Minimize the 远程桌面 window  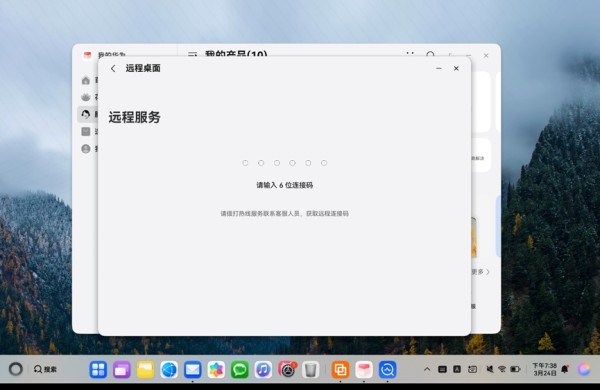pyautogui.click(x=439, y=69)
